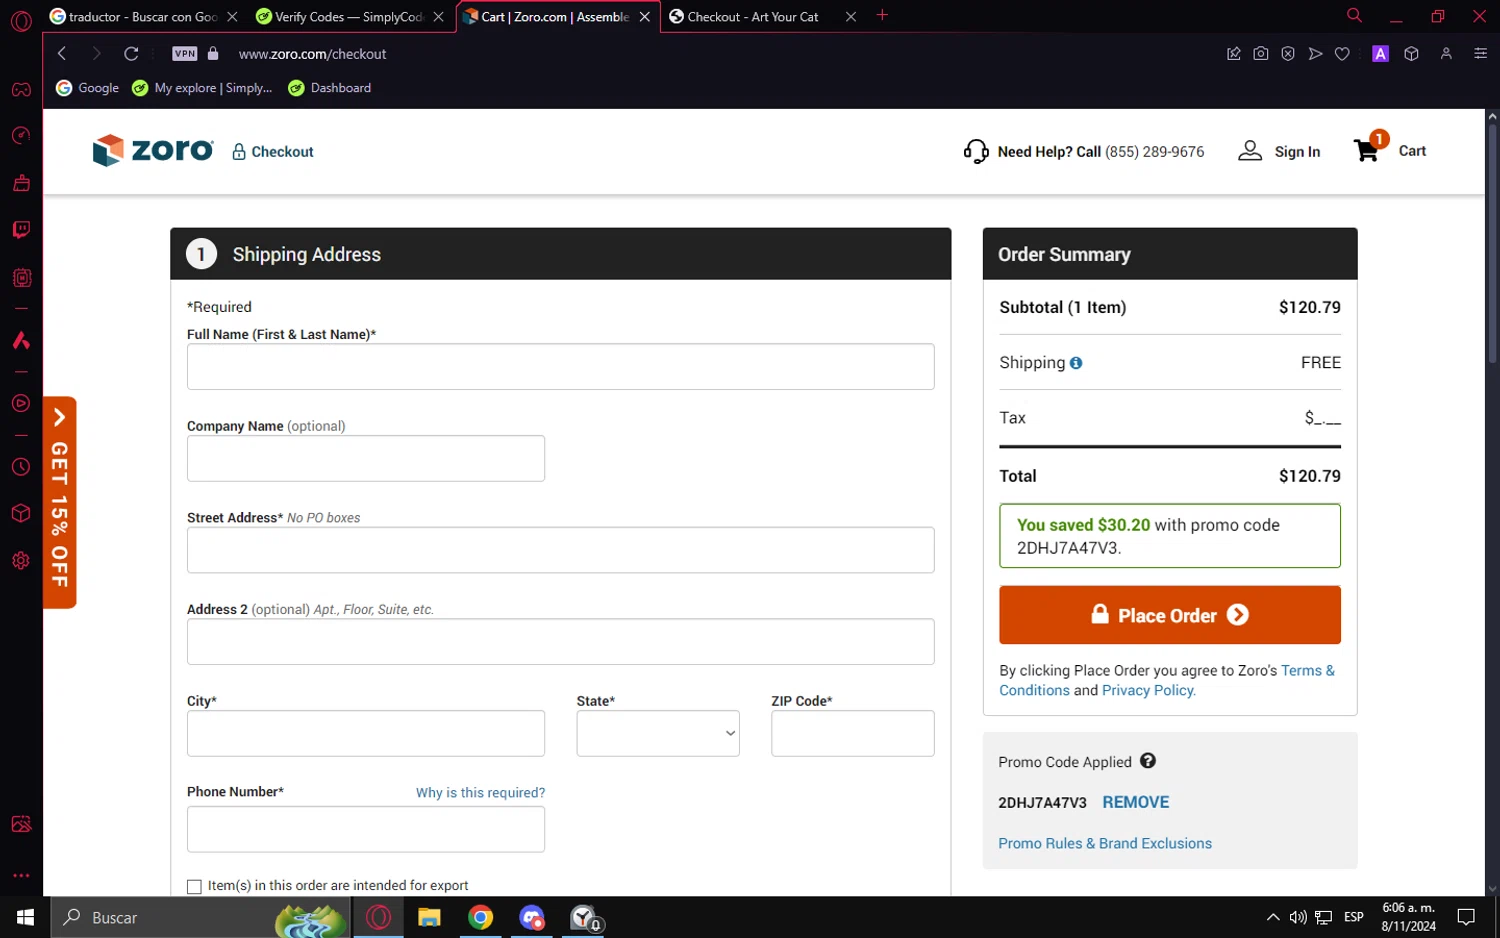1500x938 pixels.
Task: Go back to the previous page
Action: [x=62, y=54]
